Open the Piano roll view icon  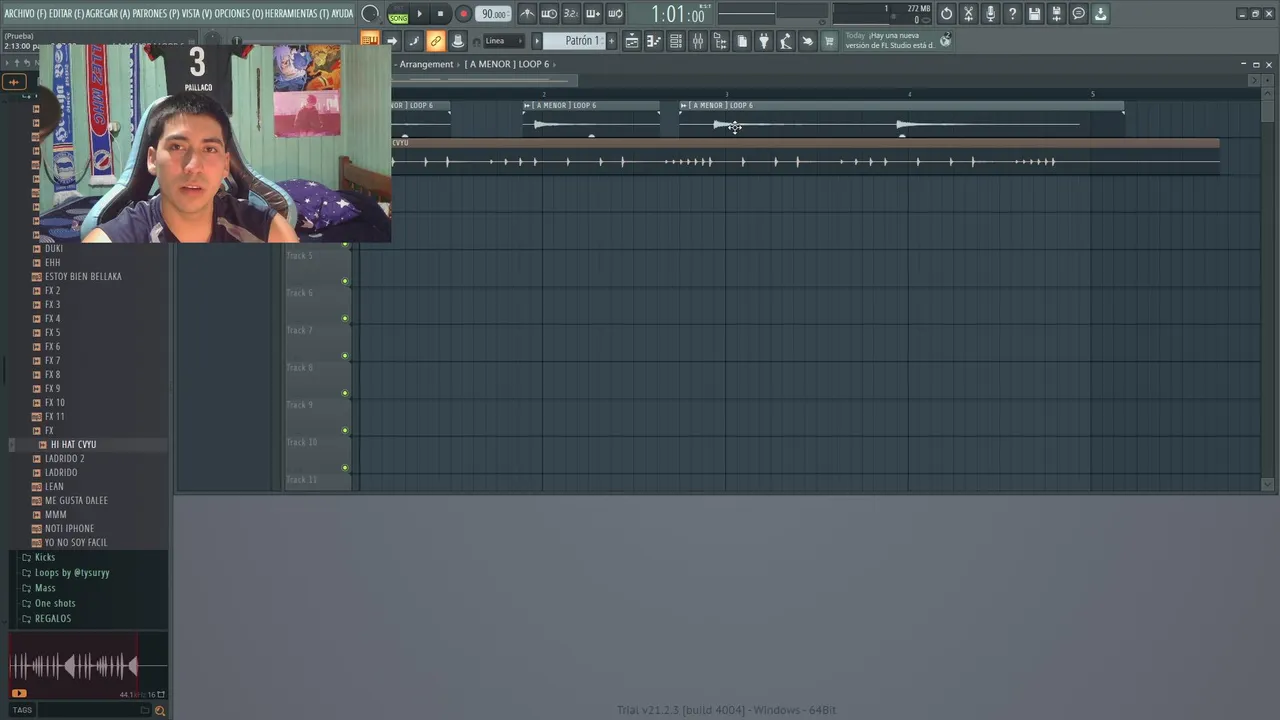click(x=654, y=41)
